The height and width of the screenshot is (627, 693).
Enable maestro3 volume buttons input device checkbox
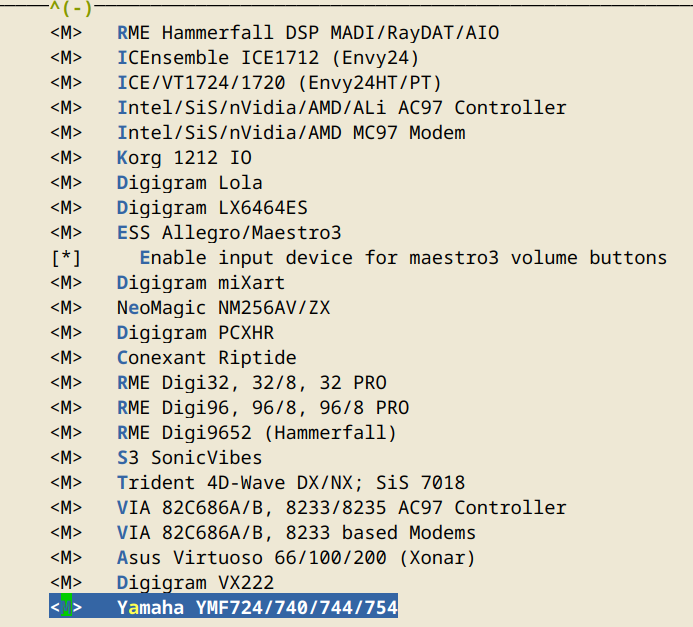pyautogui.click(x=65, y=258)
